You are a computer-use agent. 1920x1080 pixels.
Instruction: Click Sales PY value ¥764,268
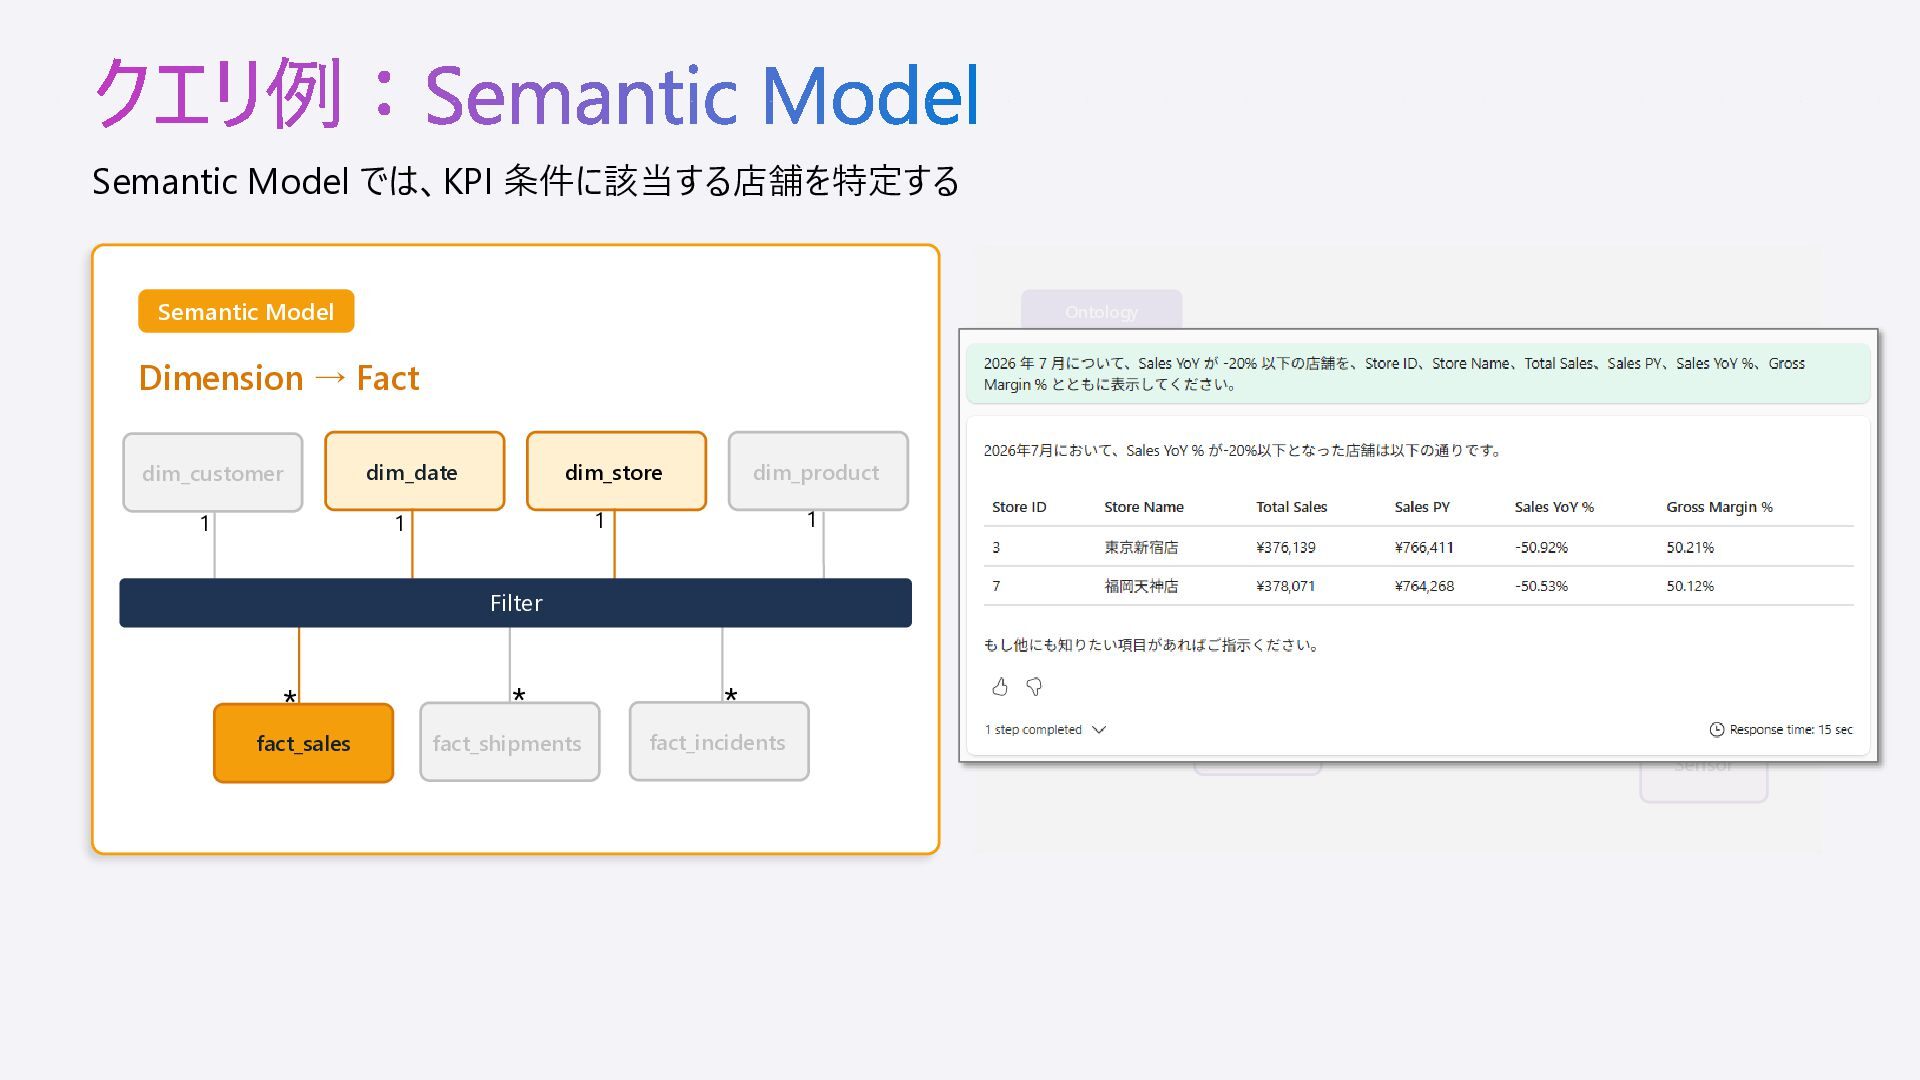point(1424,586)
